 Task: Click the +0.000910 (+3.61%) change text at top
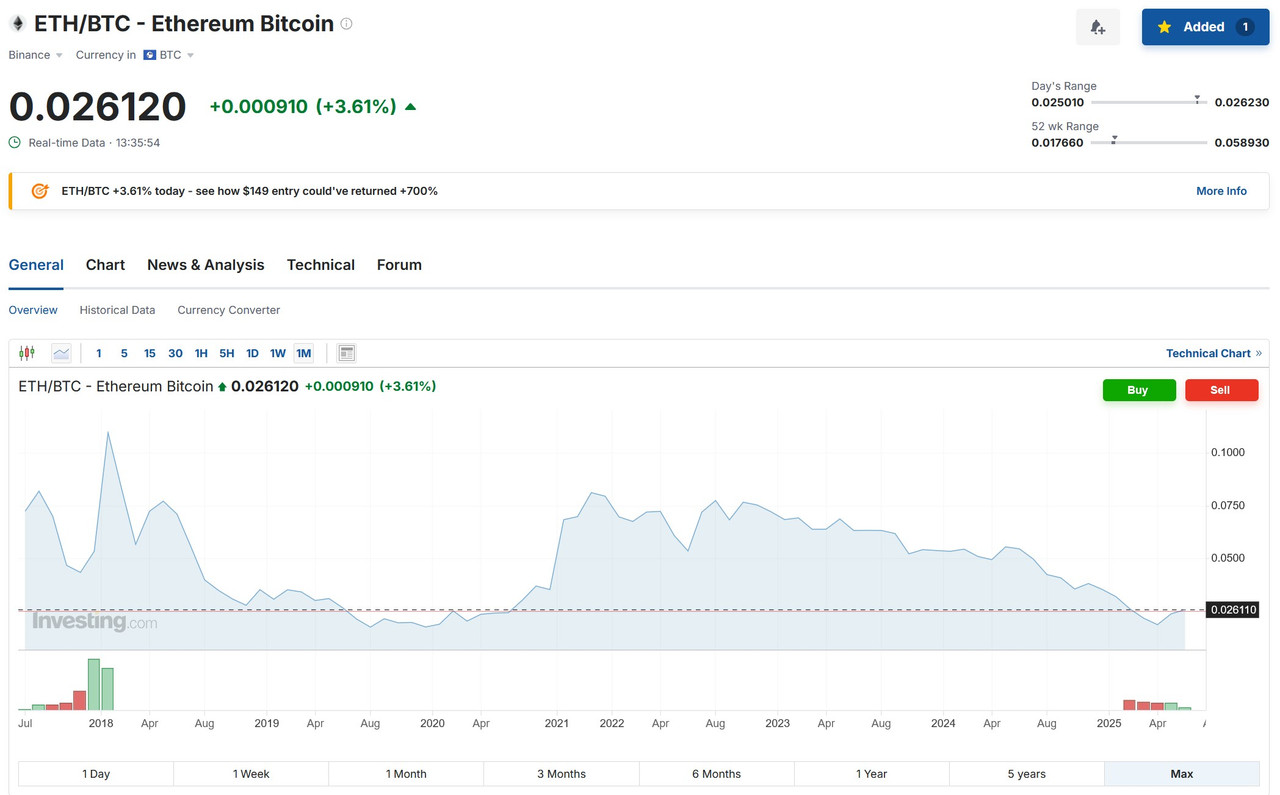click(303, 106)
